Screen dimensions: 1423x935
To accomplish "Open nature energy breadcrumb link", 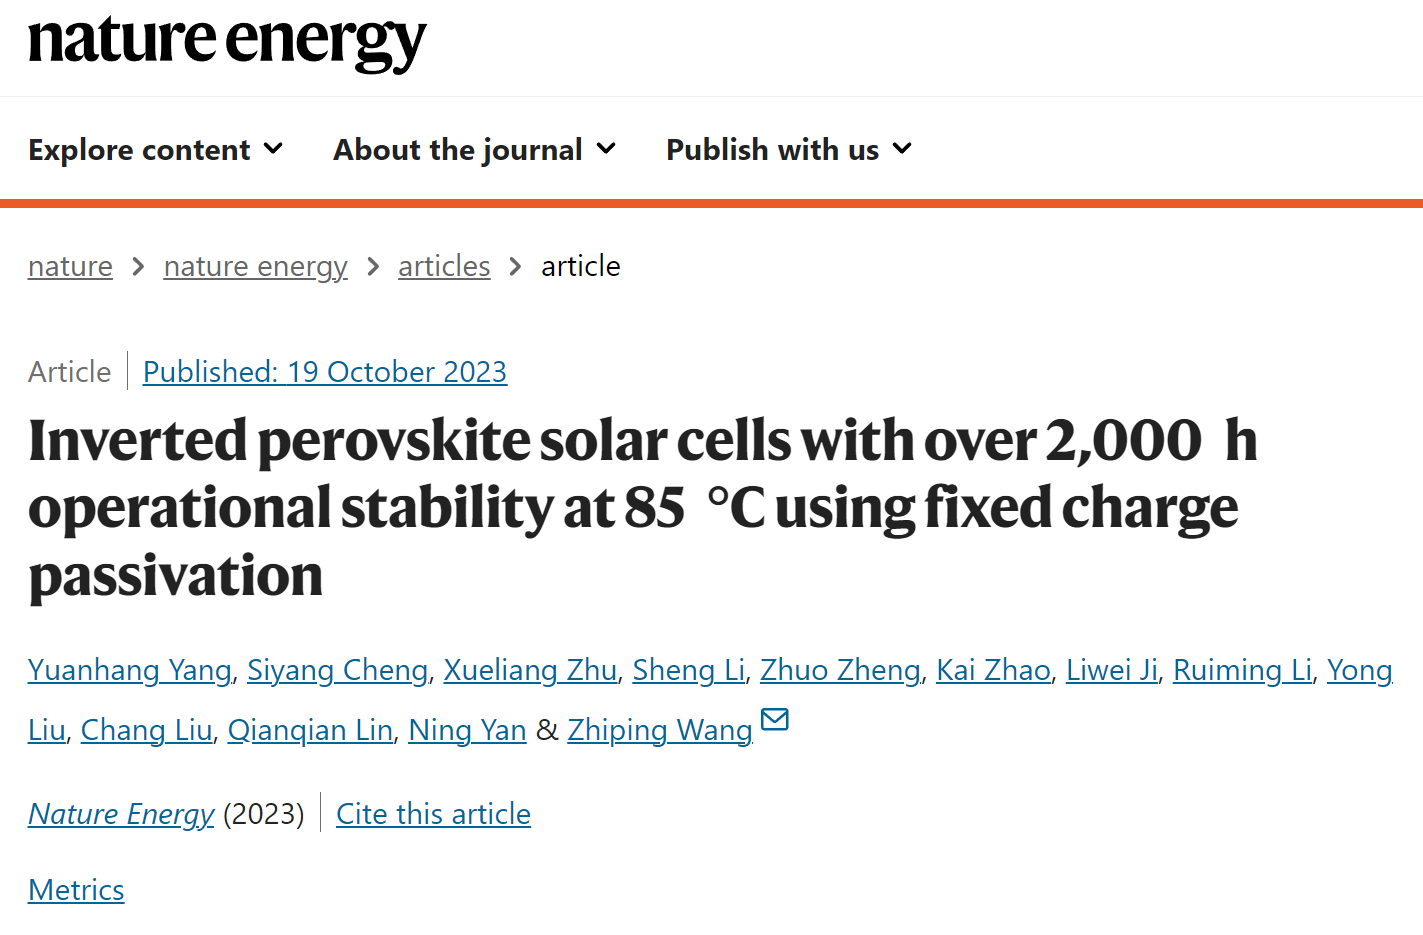I will click(255, 266).
